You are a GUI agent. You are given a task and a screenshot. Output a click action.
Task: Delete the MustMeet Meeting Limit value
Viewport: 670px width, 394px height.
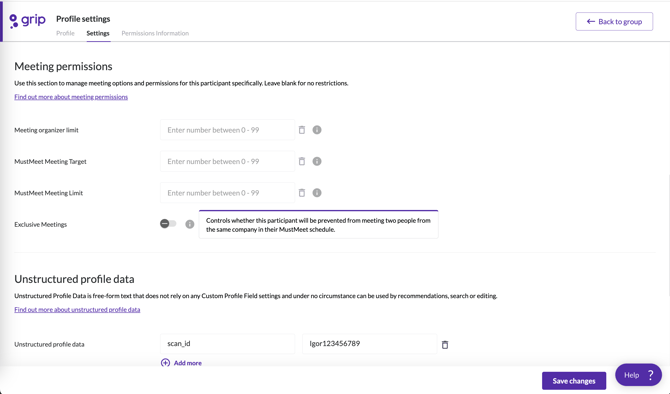(x=302, y=193)
